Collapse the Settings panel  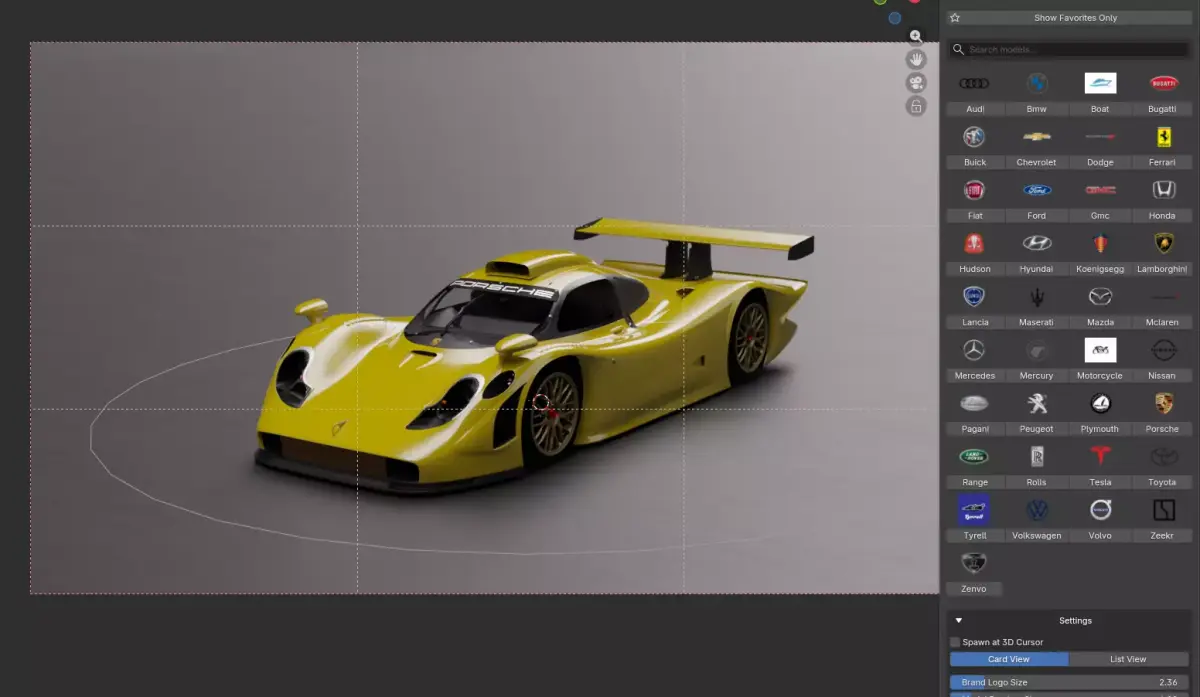point(959,620)
